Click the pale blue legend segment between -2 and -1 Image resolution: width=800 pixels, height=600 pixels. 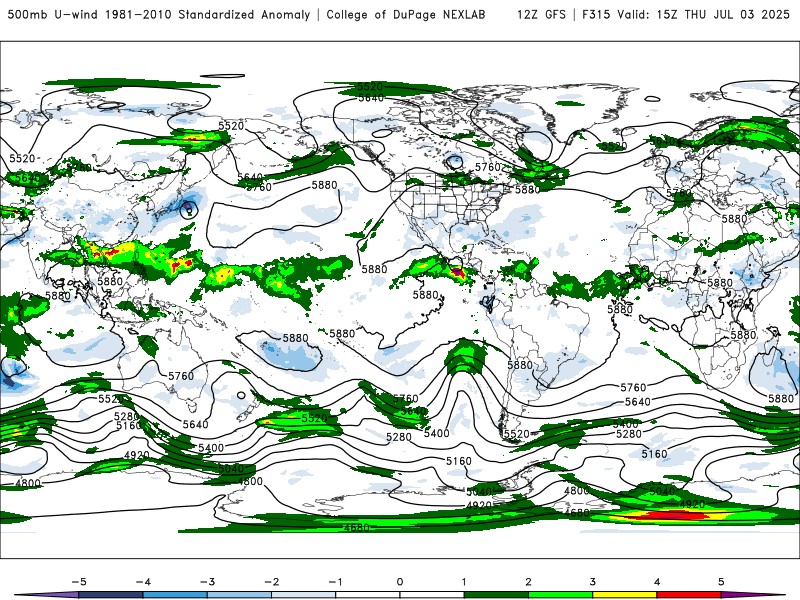304,595
